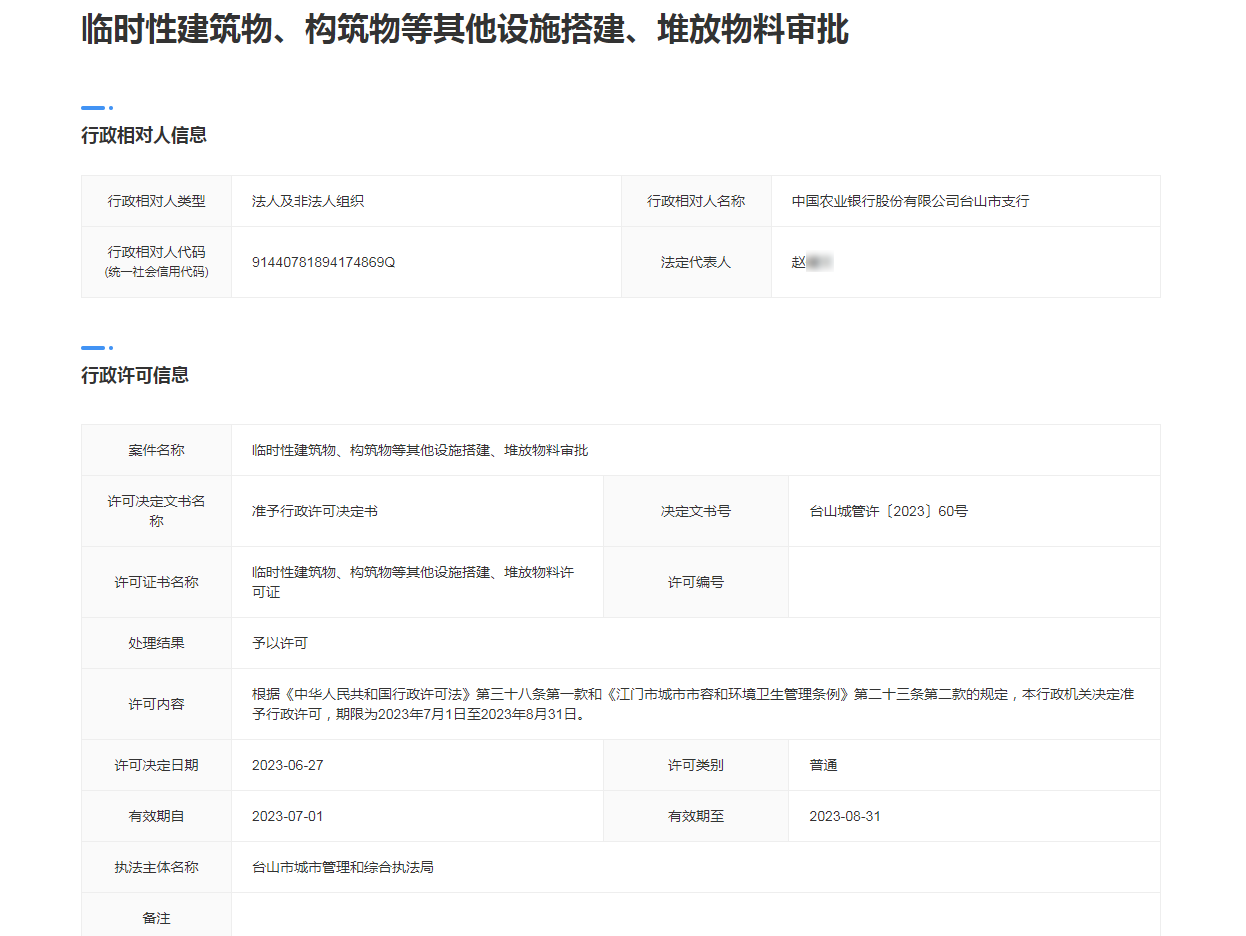The height and width of the screenshot is (936, 1246).
Task: Click the 案件名称 value in permit table
Action: click(x=420, y=450)
